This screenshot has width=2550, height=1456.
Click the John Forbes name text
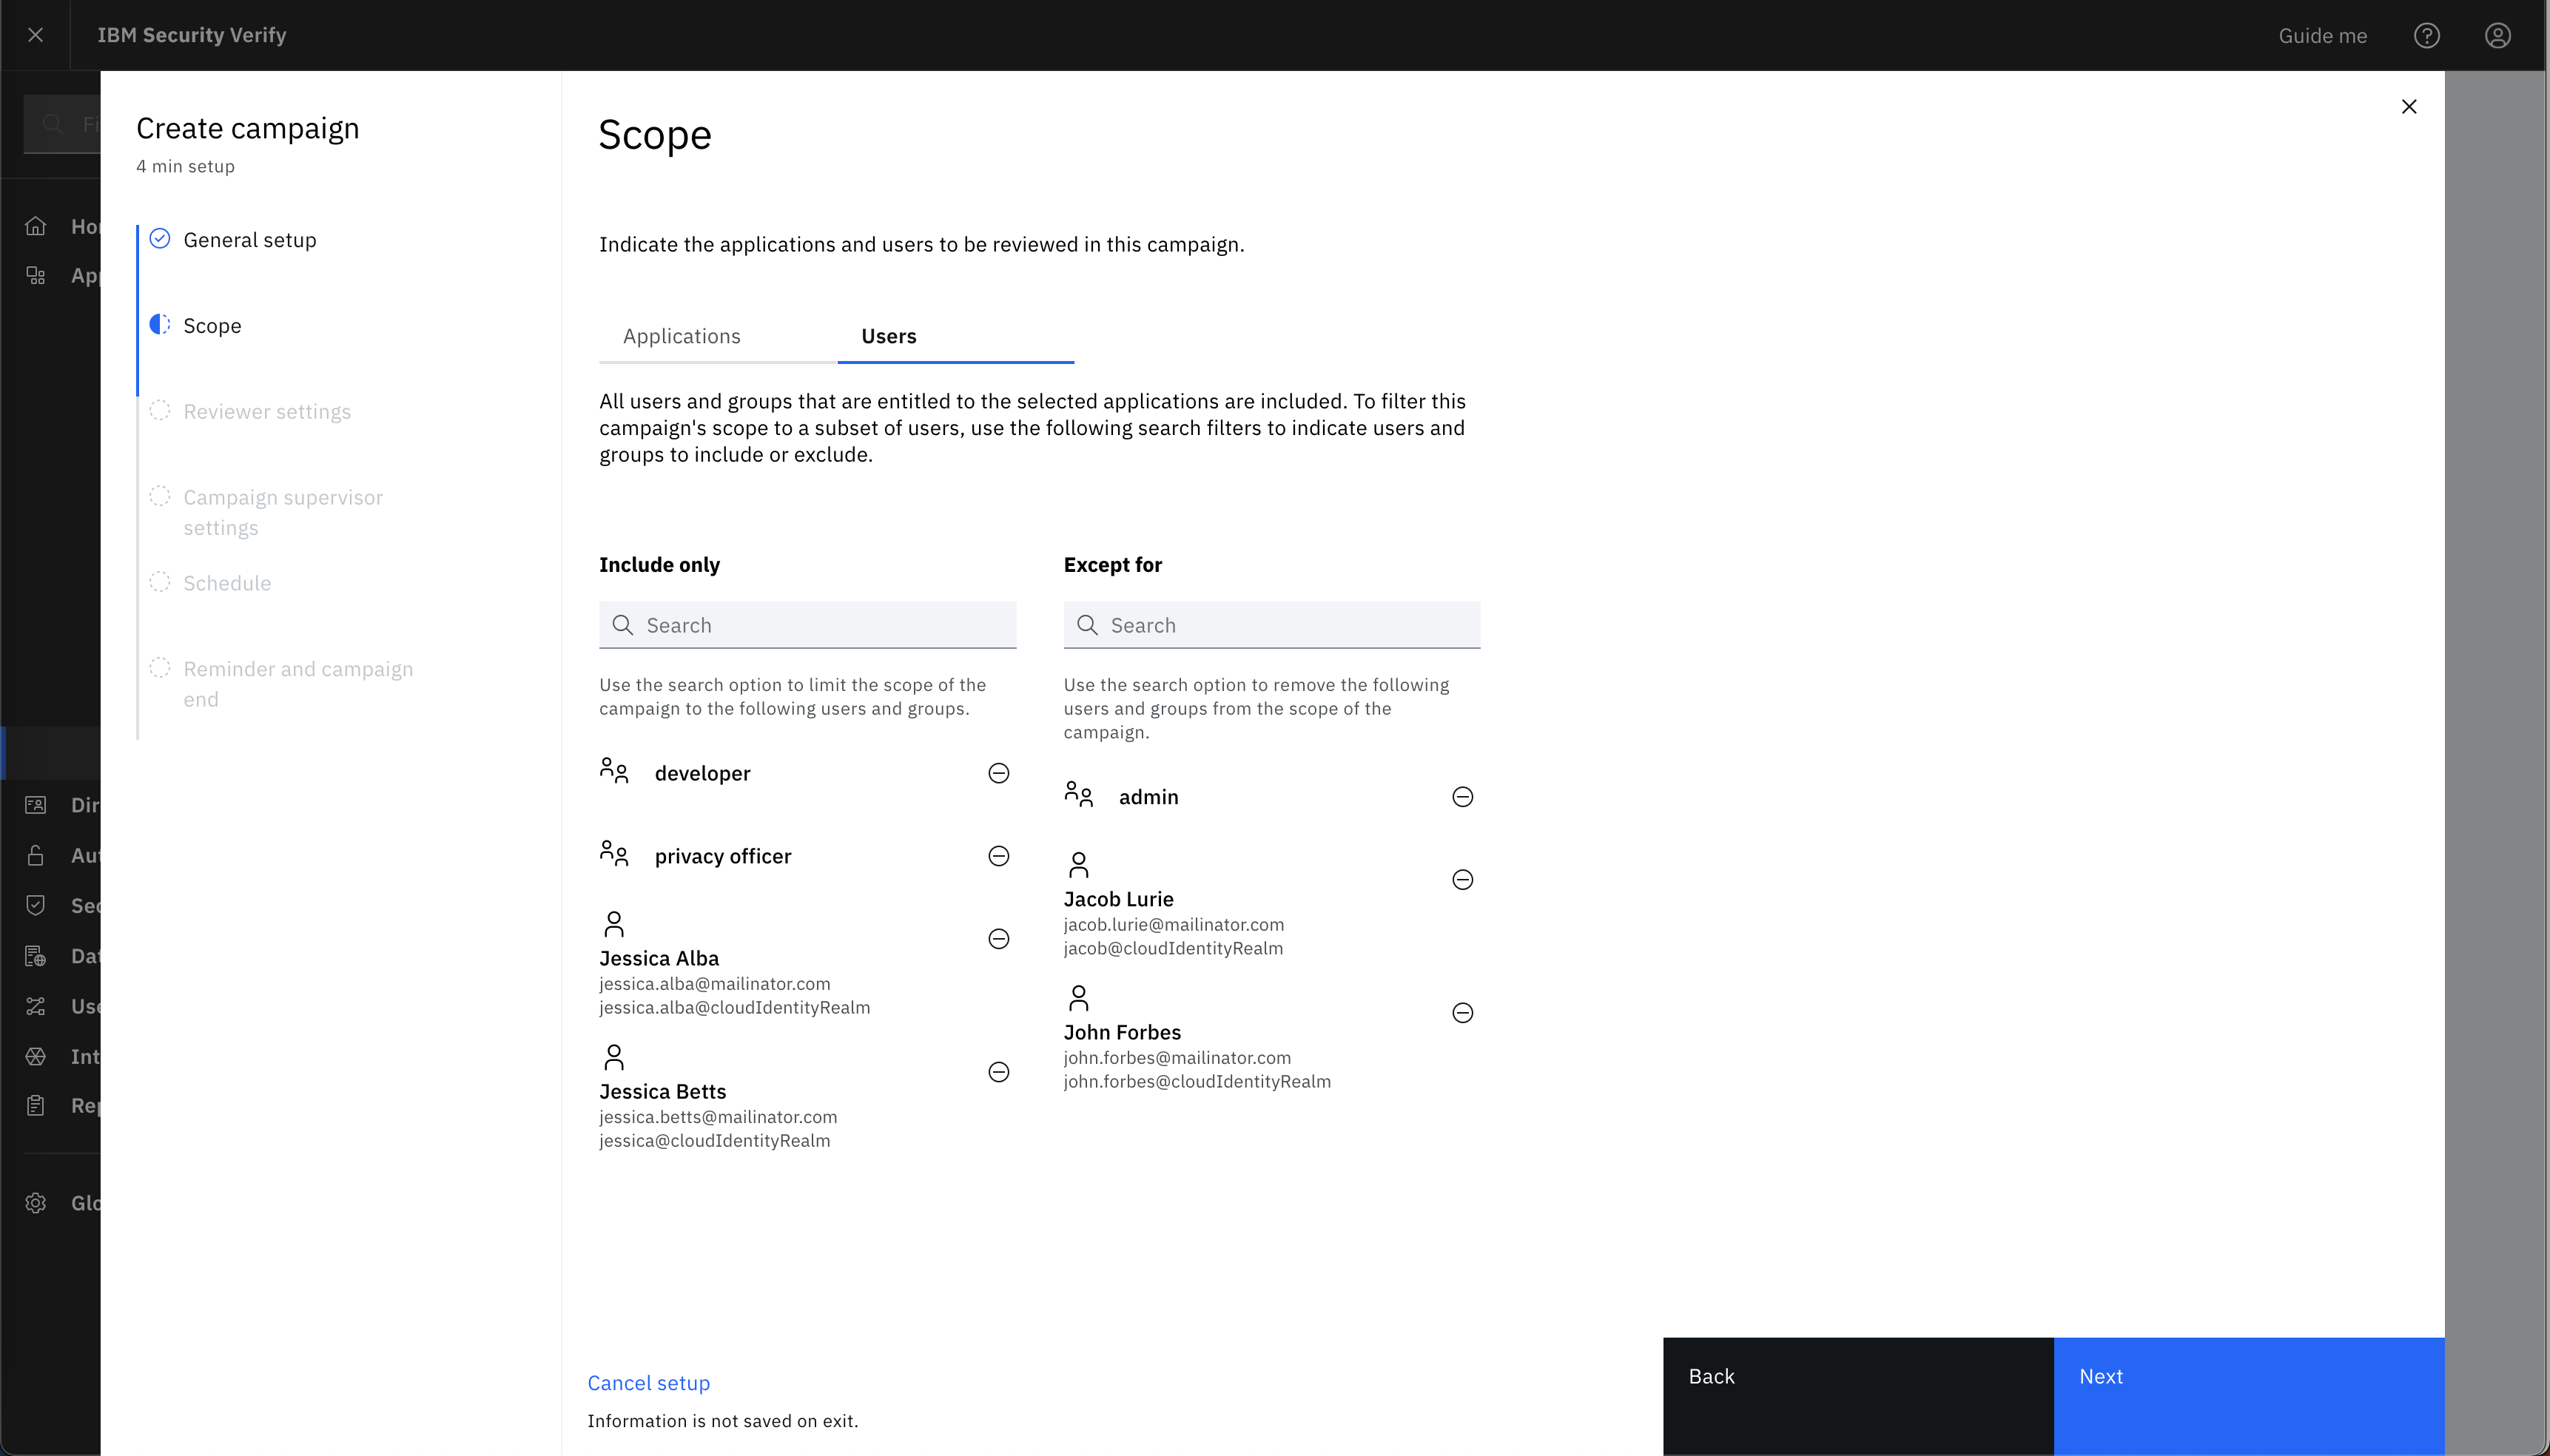(1122, 1032)
